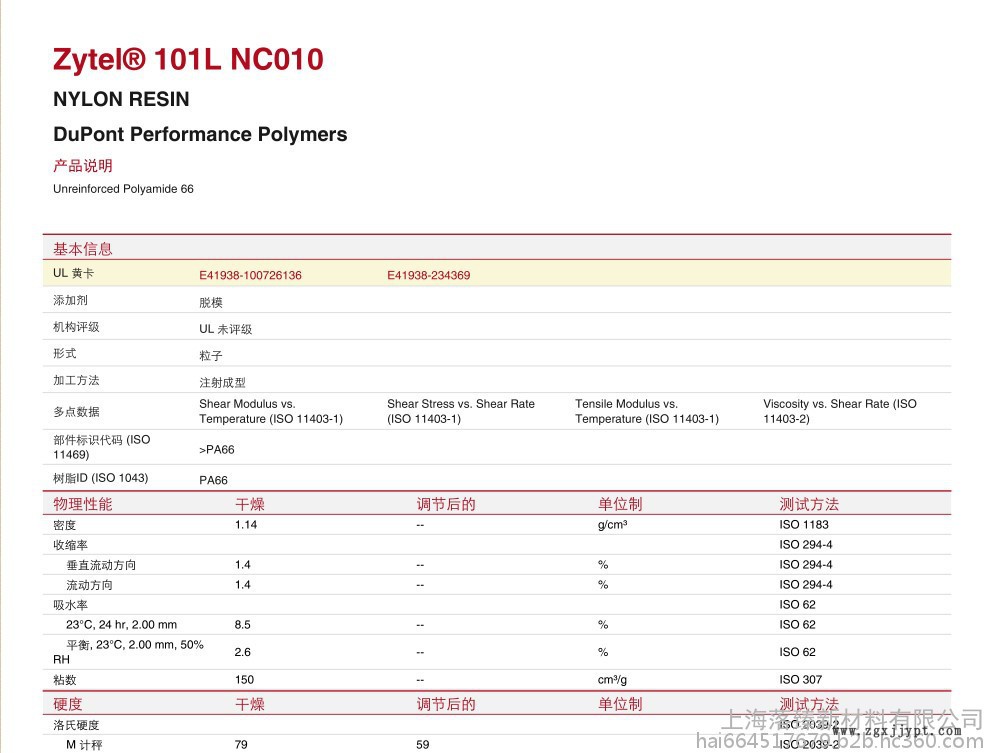Click the 收缩率 row label

pos(71,545)
